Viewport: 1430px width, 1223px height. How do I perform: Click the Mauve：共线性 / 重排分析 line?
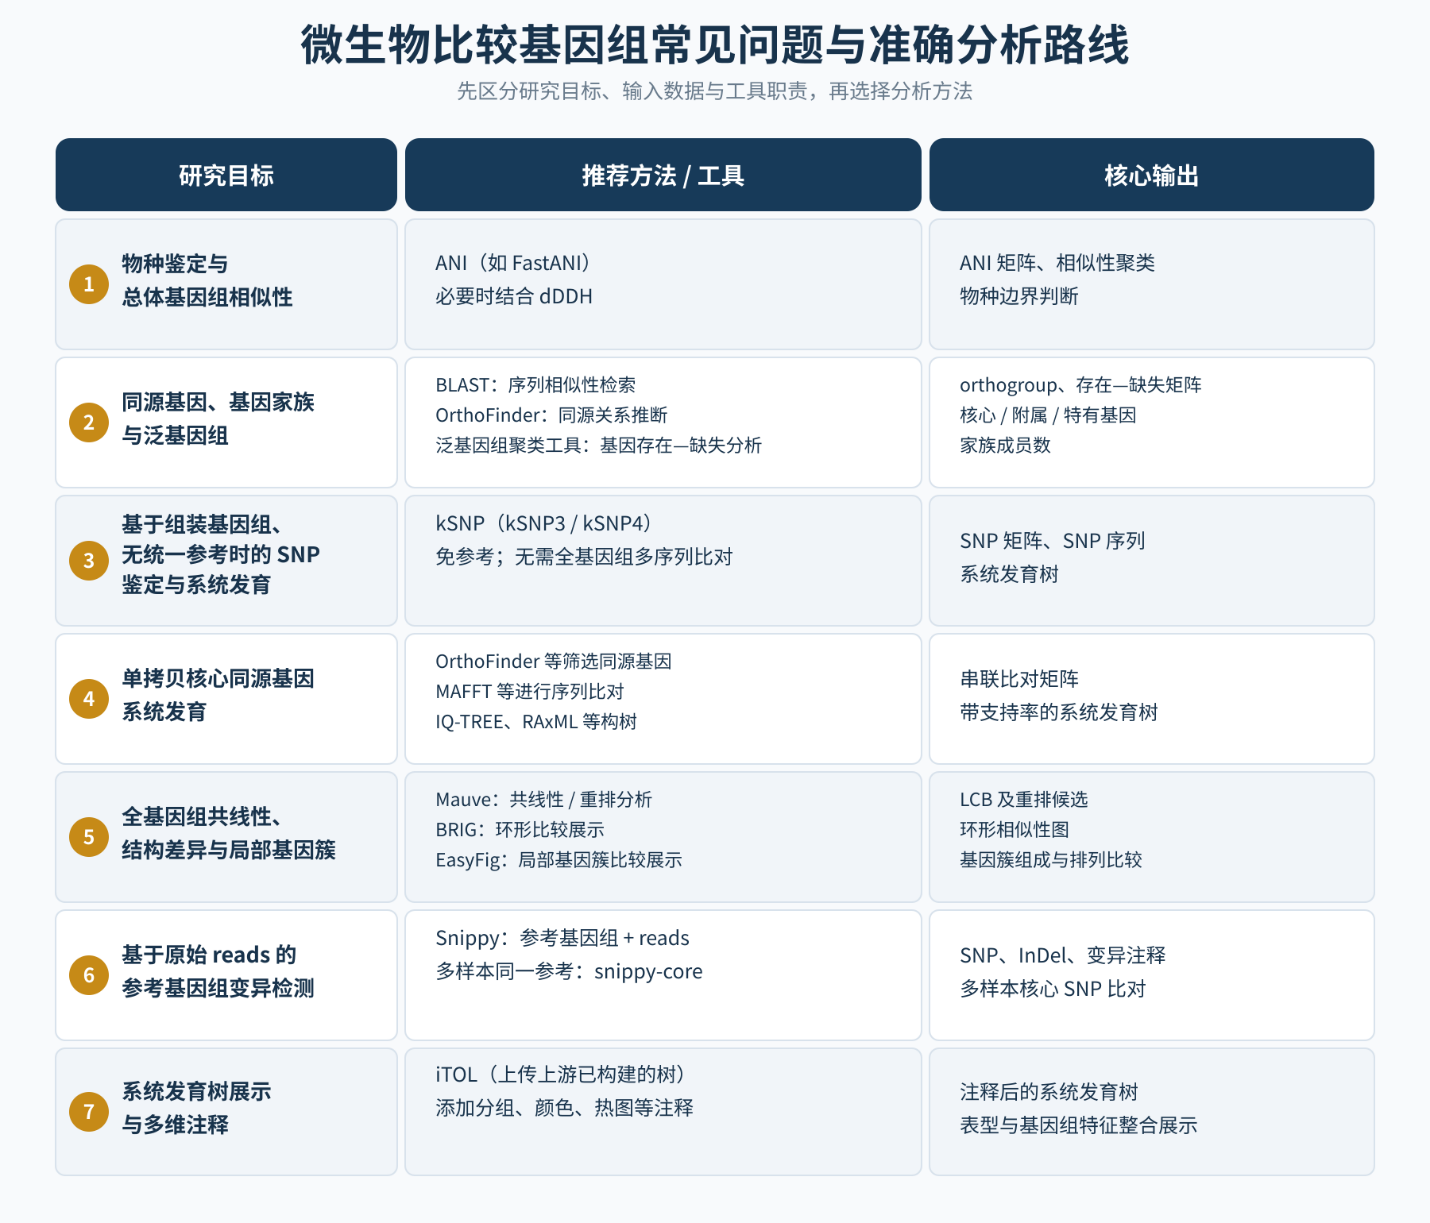tap(543, 799)
